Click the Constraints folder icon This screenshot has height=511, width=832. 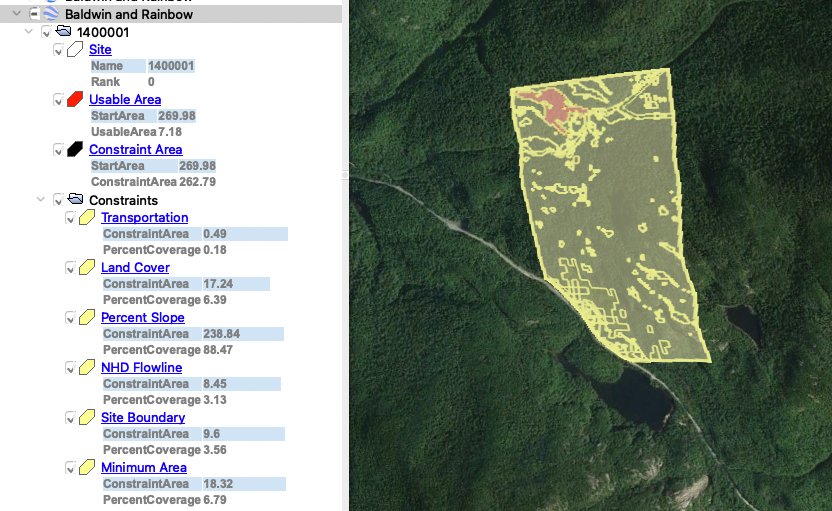(76, 199)
